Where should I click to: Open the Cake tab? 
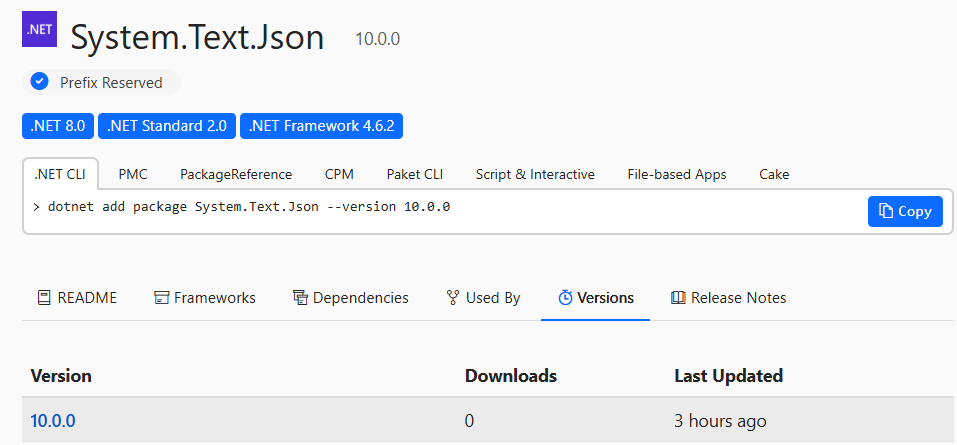[774, 174]
